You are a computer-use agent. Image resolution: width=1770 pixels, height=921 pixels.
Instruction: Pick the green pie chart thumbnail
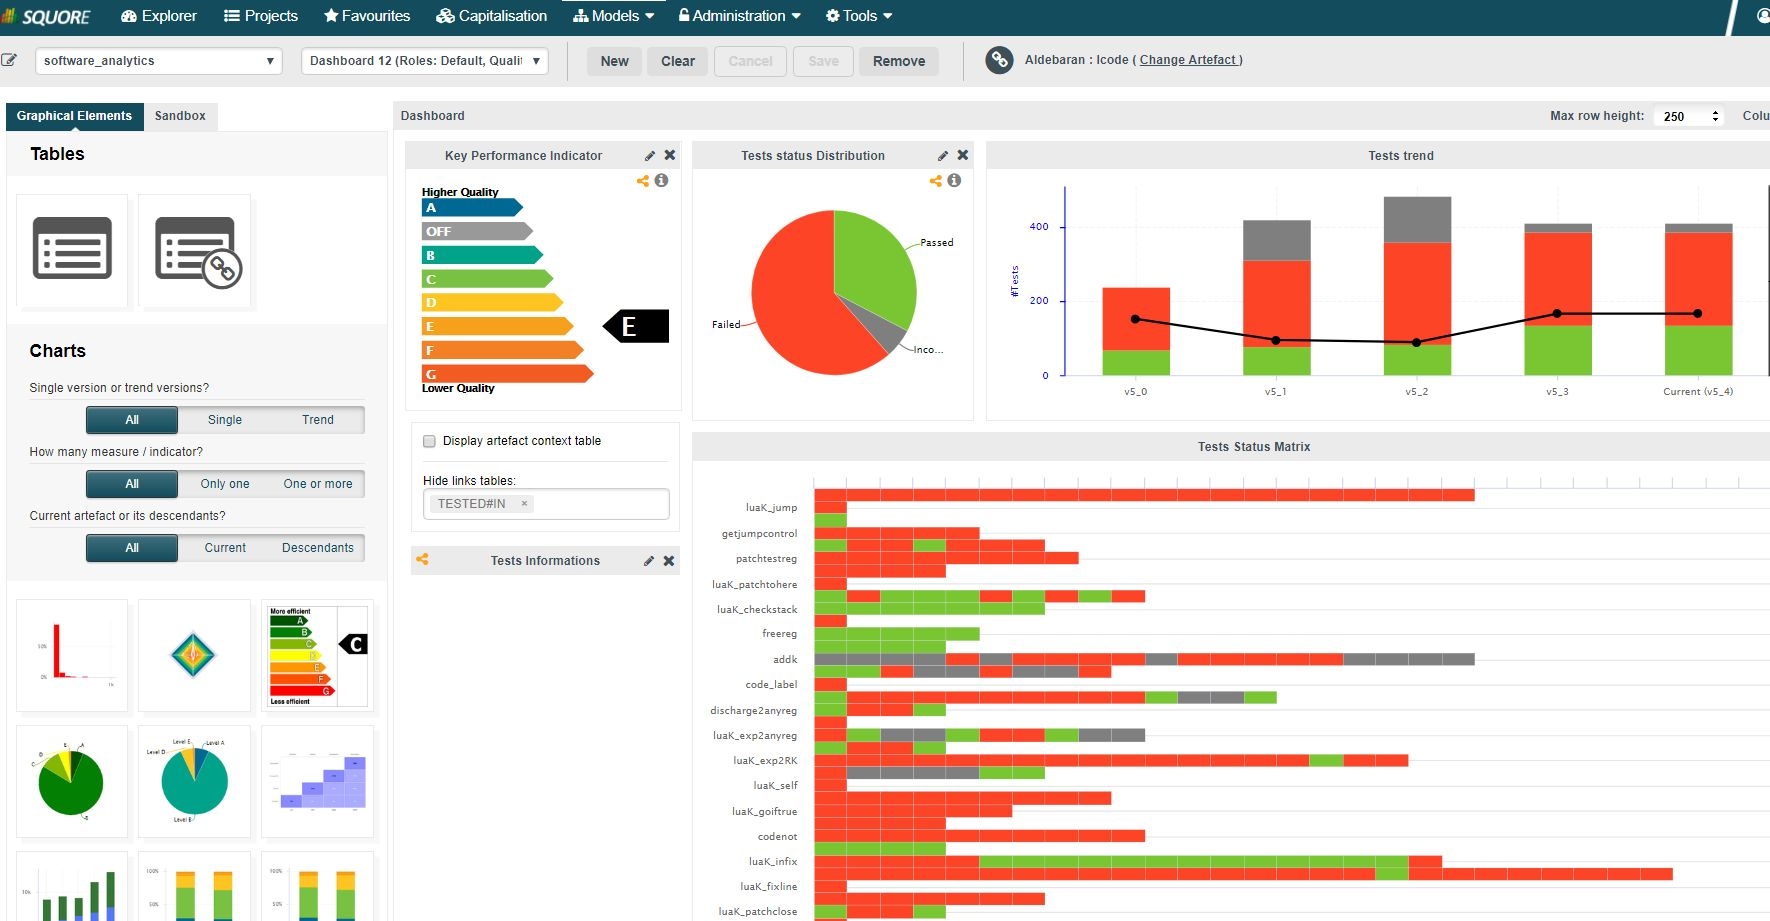(x=72, y=781)
